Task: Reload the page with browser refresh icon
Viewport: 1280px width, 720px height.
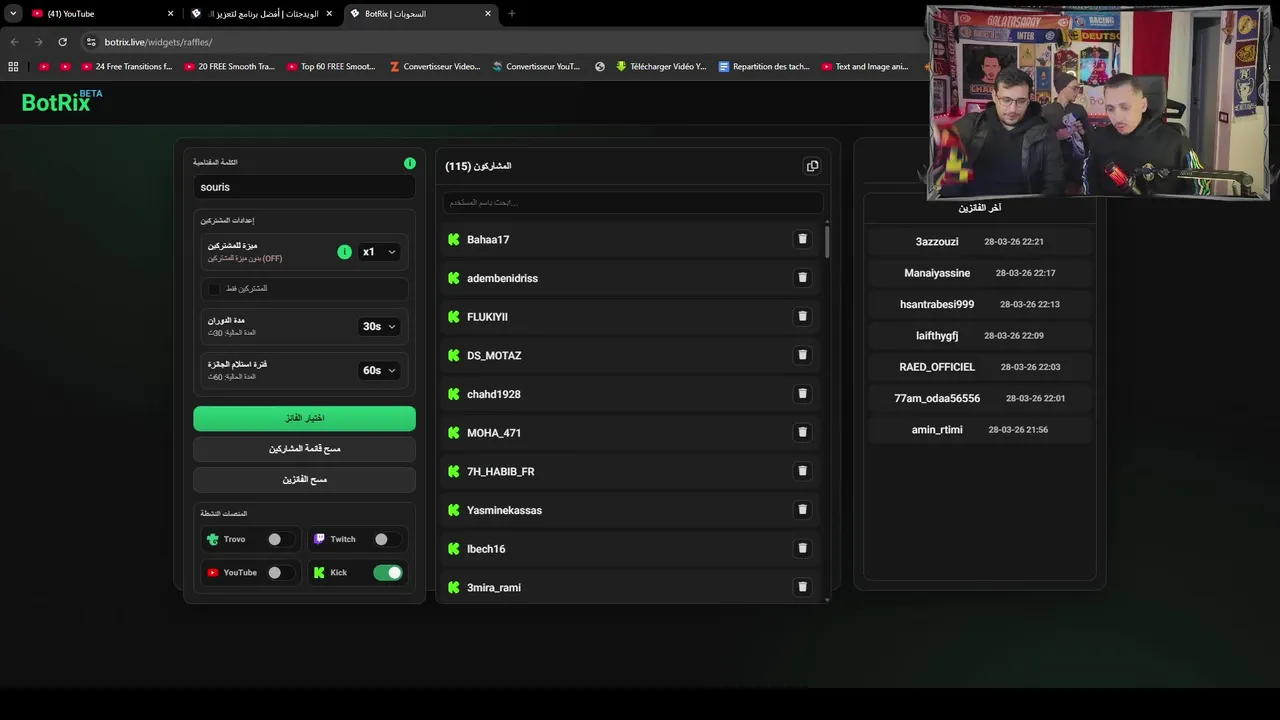Action: tap(62, 42)
